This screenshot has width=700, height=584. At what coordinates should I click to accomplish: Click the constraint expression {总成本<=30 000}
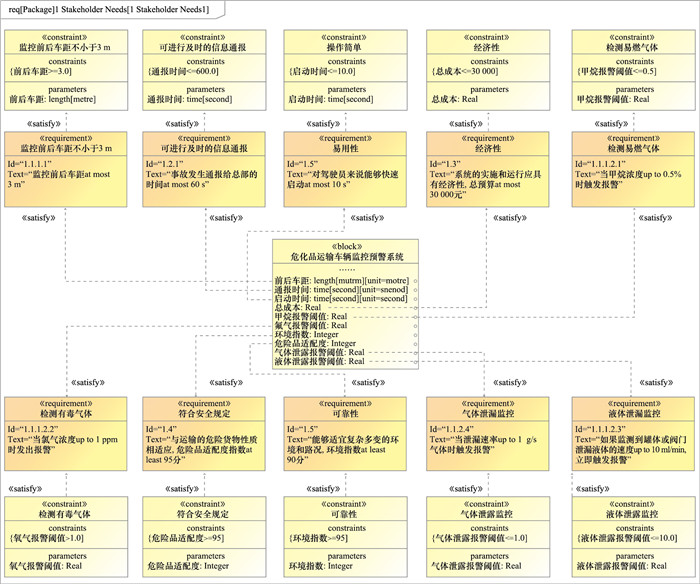465,71
